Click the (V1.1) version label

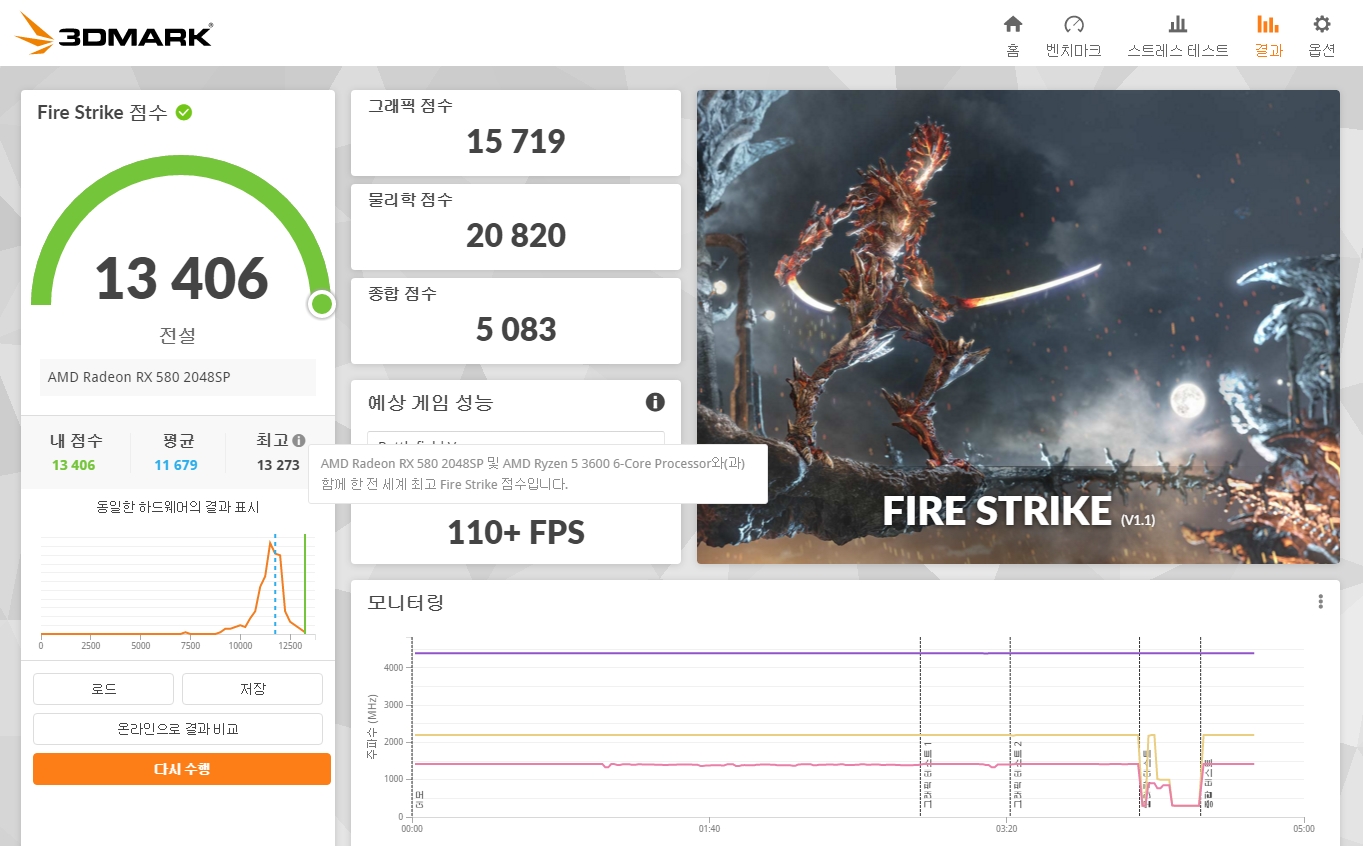(1138, 520)
